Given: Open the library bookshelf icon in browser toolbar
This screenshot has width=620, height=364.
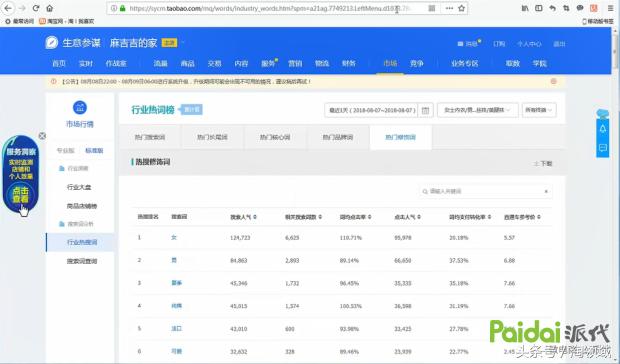Looking at the screenshot, I should [525, 8].
